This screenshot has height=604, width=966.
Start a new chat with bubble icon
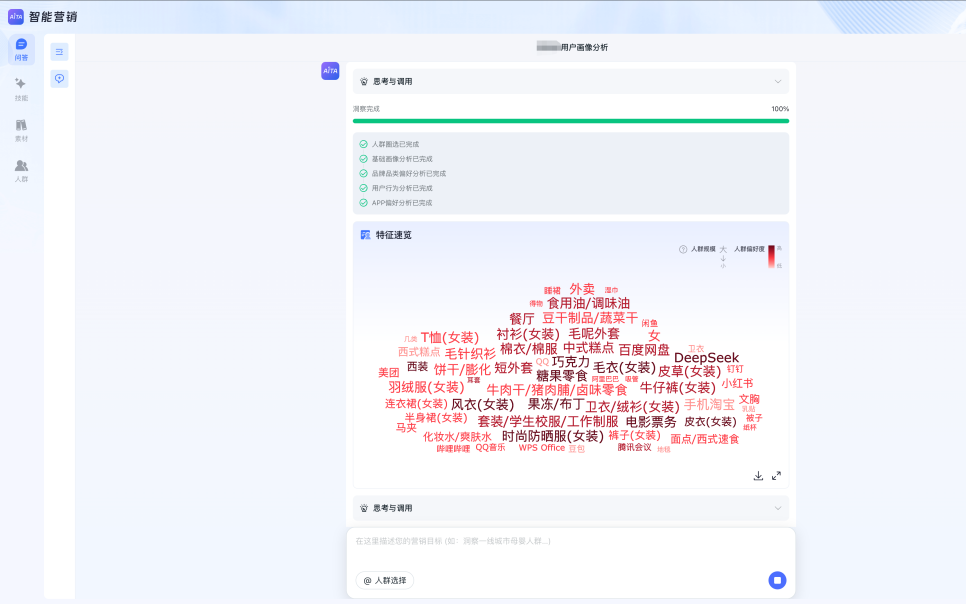tap(59, 79)
